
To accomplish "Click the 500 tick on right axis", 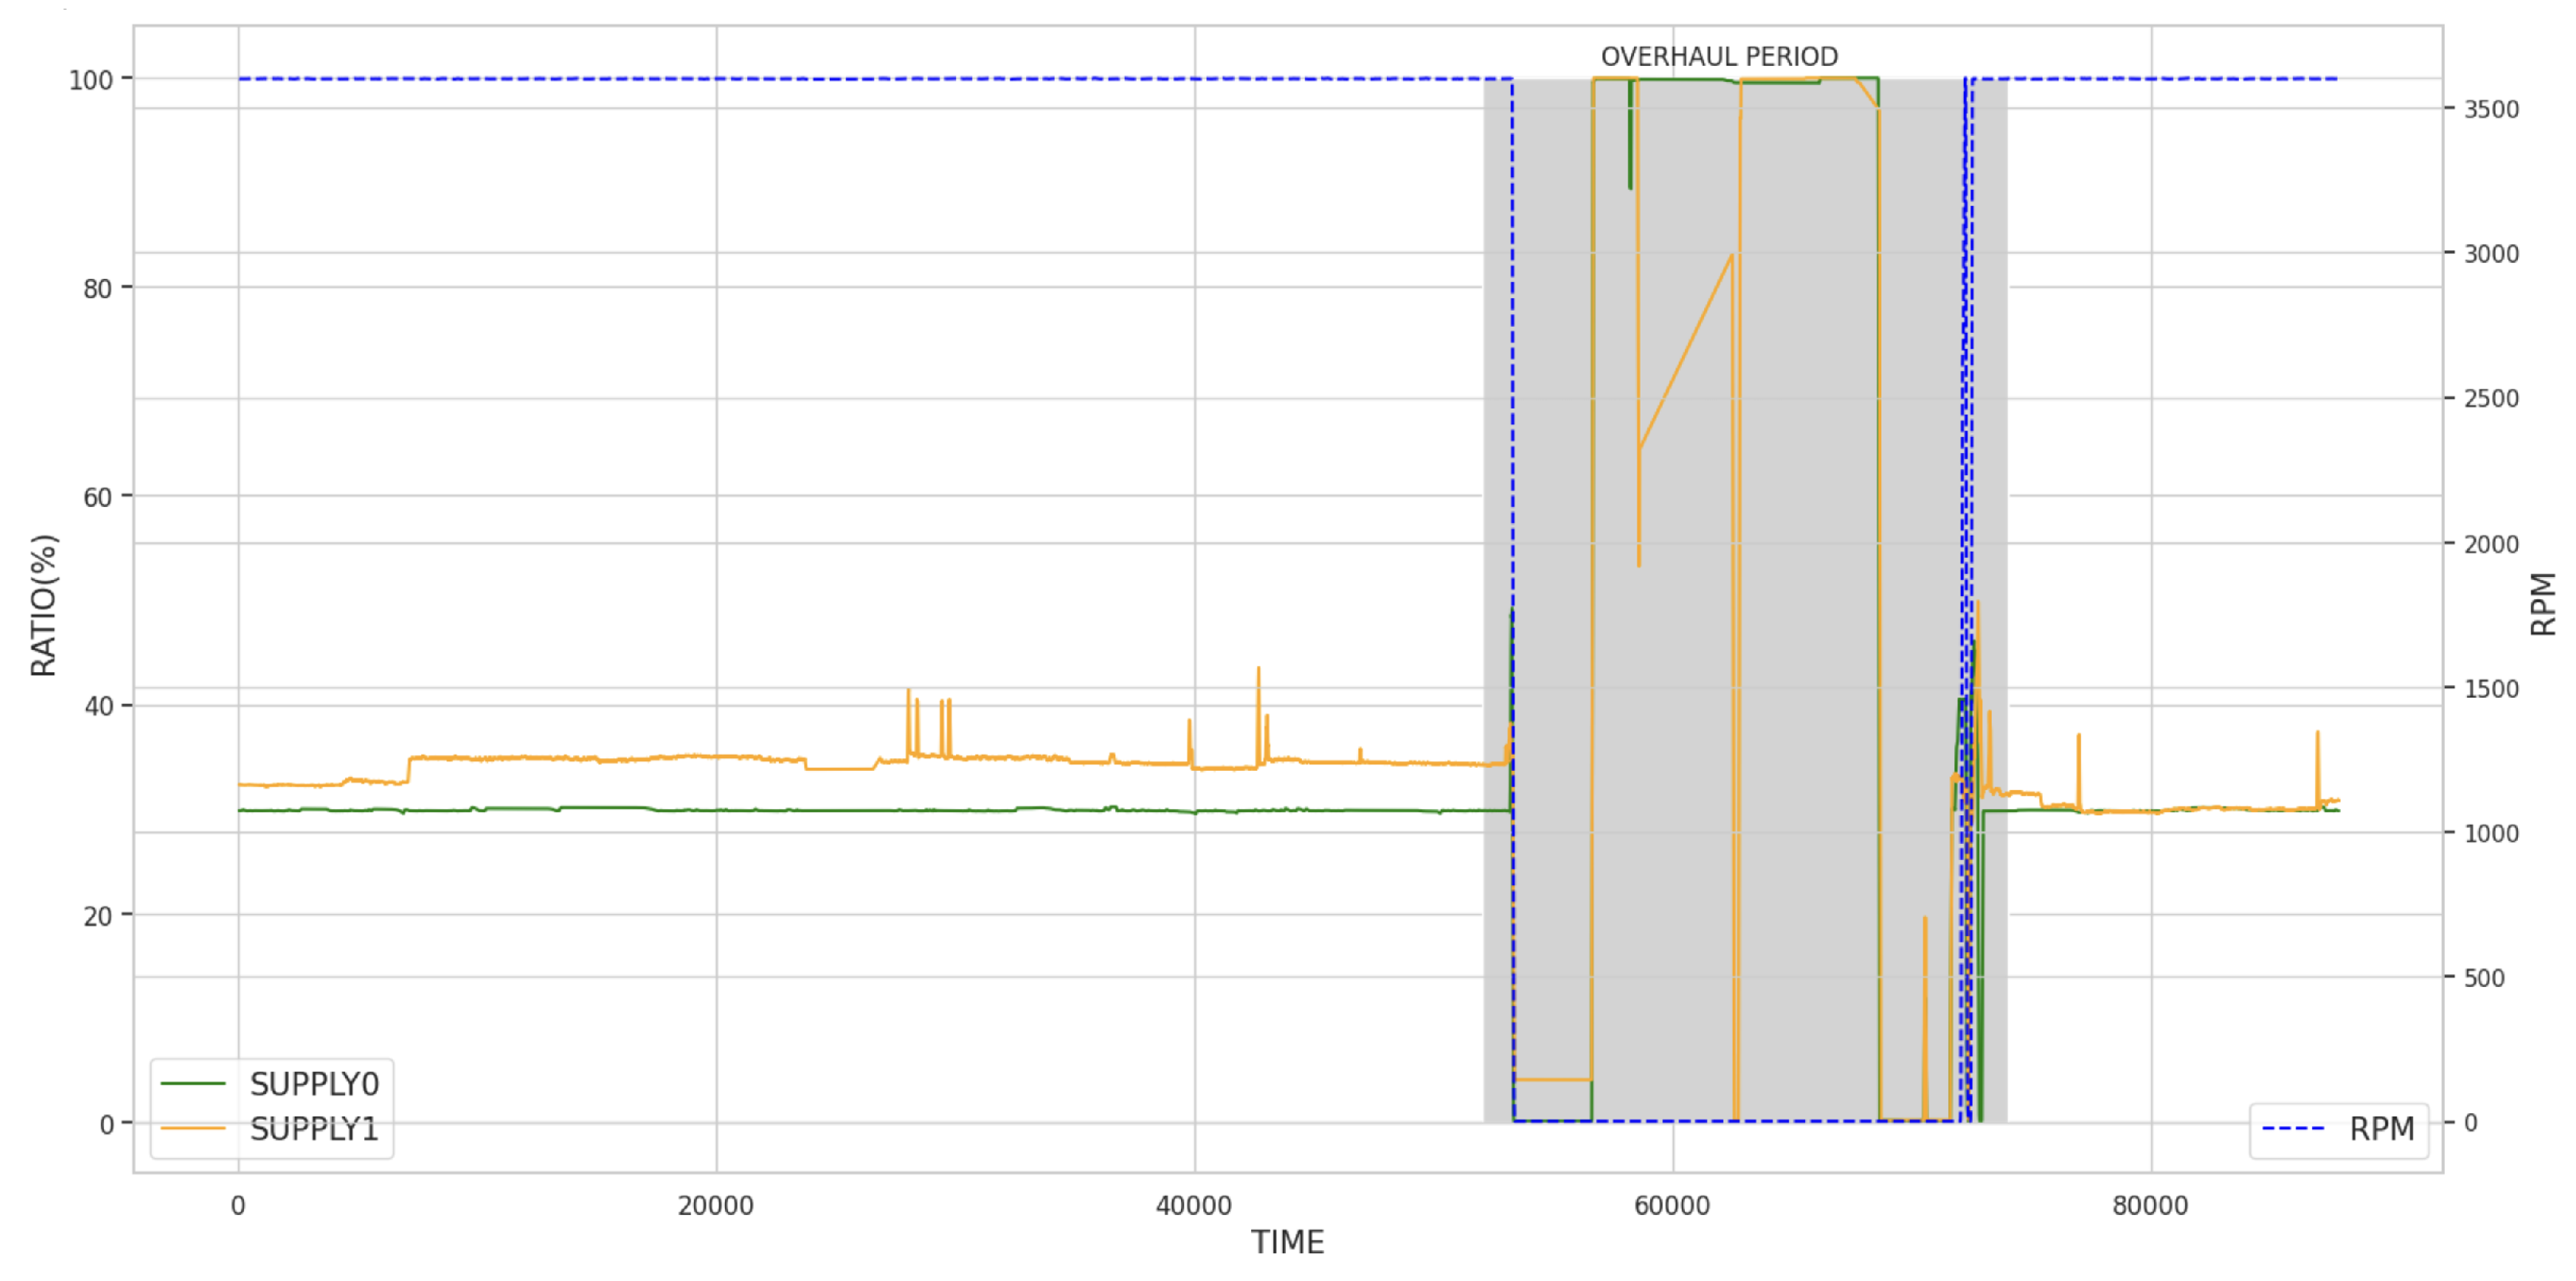I will tap(2485, 978).
